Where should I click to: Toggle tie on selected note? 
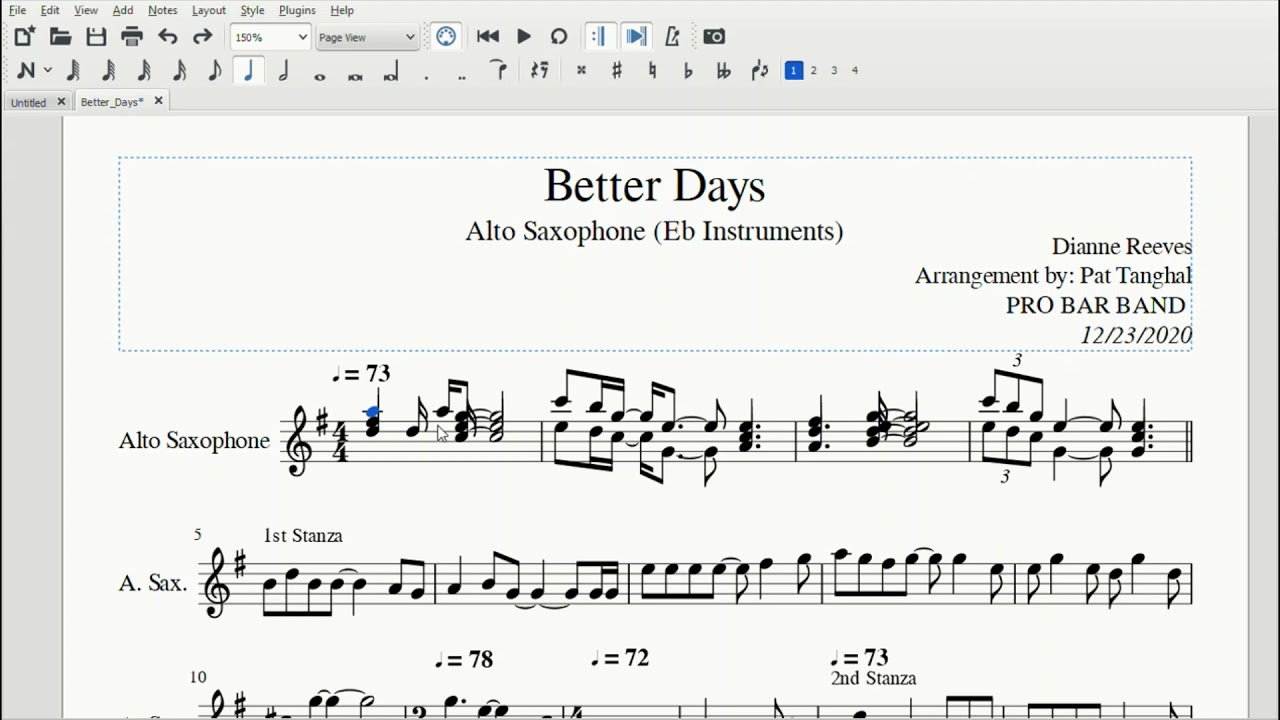(498, 71)
